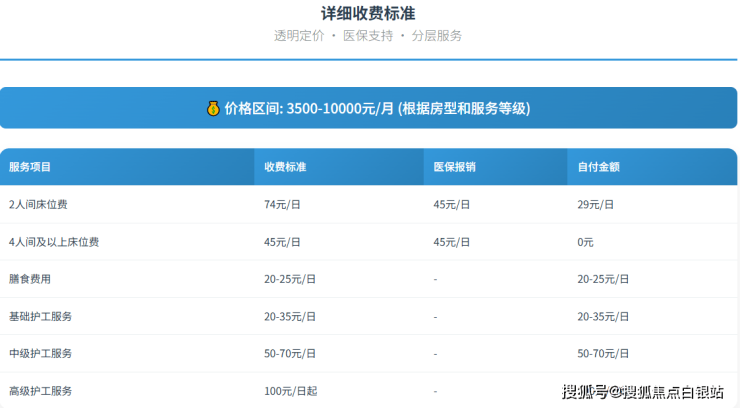Click the 高级护工服务 row label

point(40,391)
